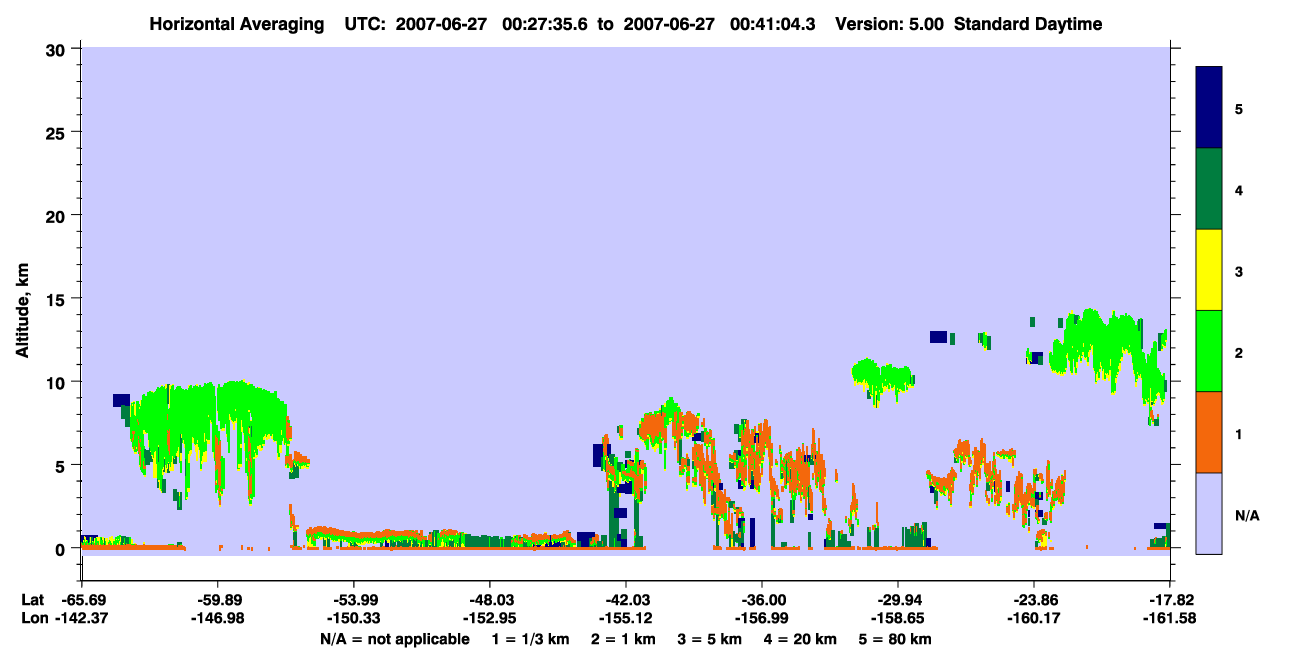Click the 'Lon' axis row label
This screenshot has height=667, width=1300.
tap(33, 618)
